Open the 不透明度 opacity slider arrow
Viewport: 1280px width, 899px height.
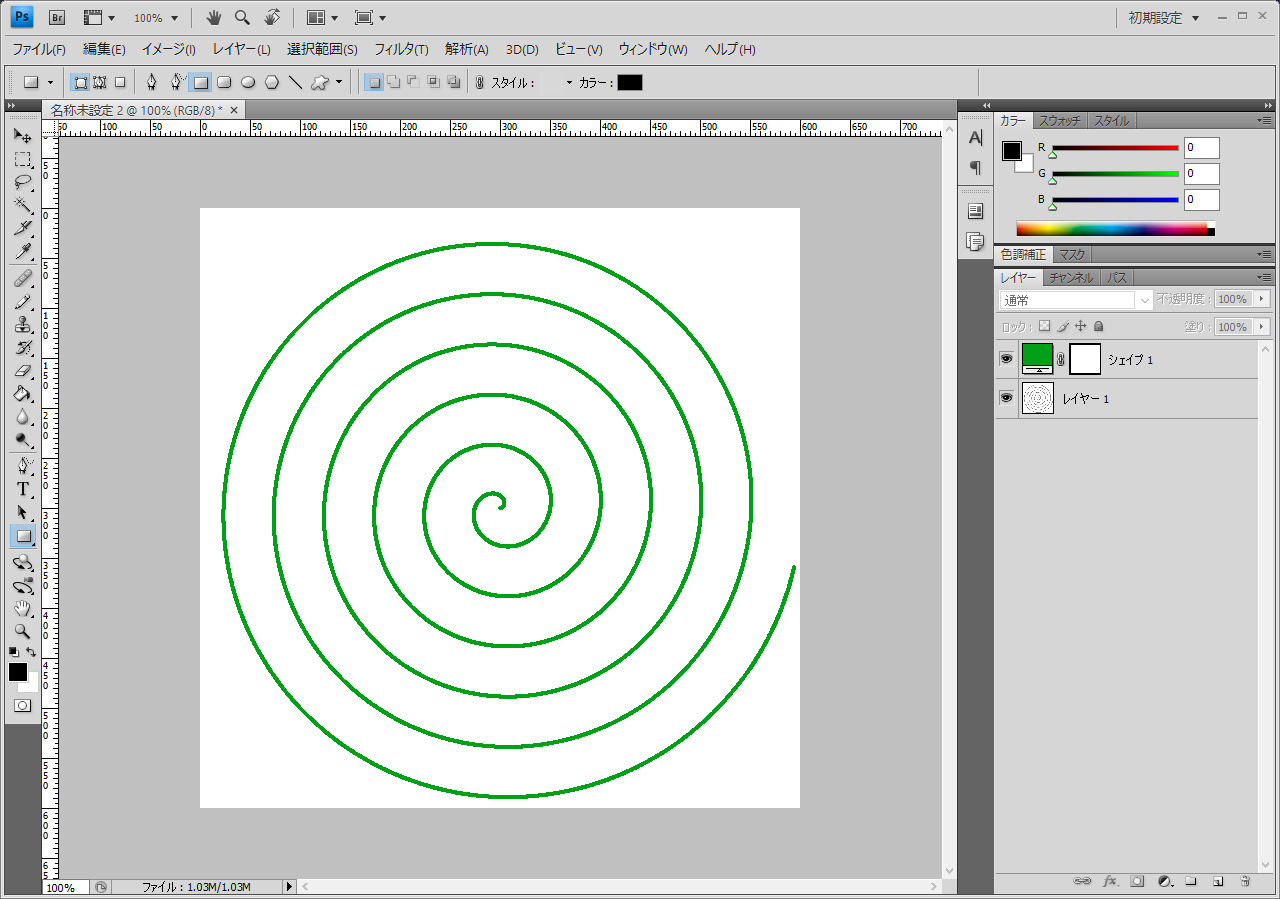click(1262, 299)
